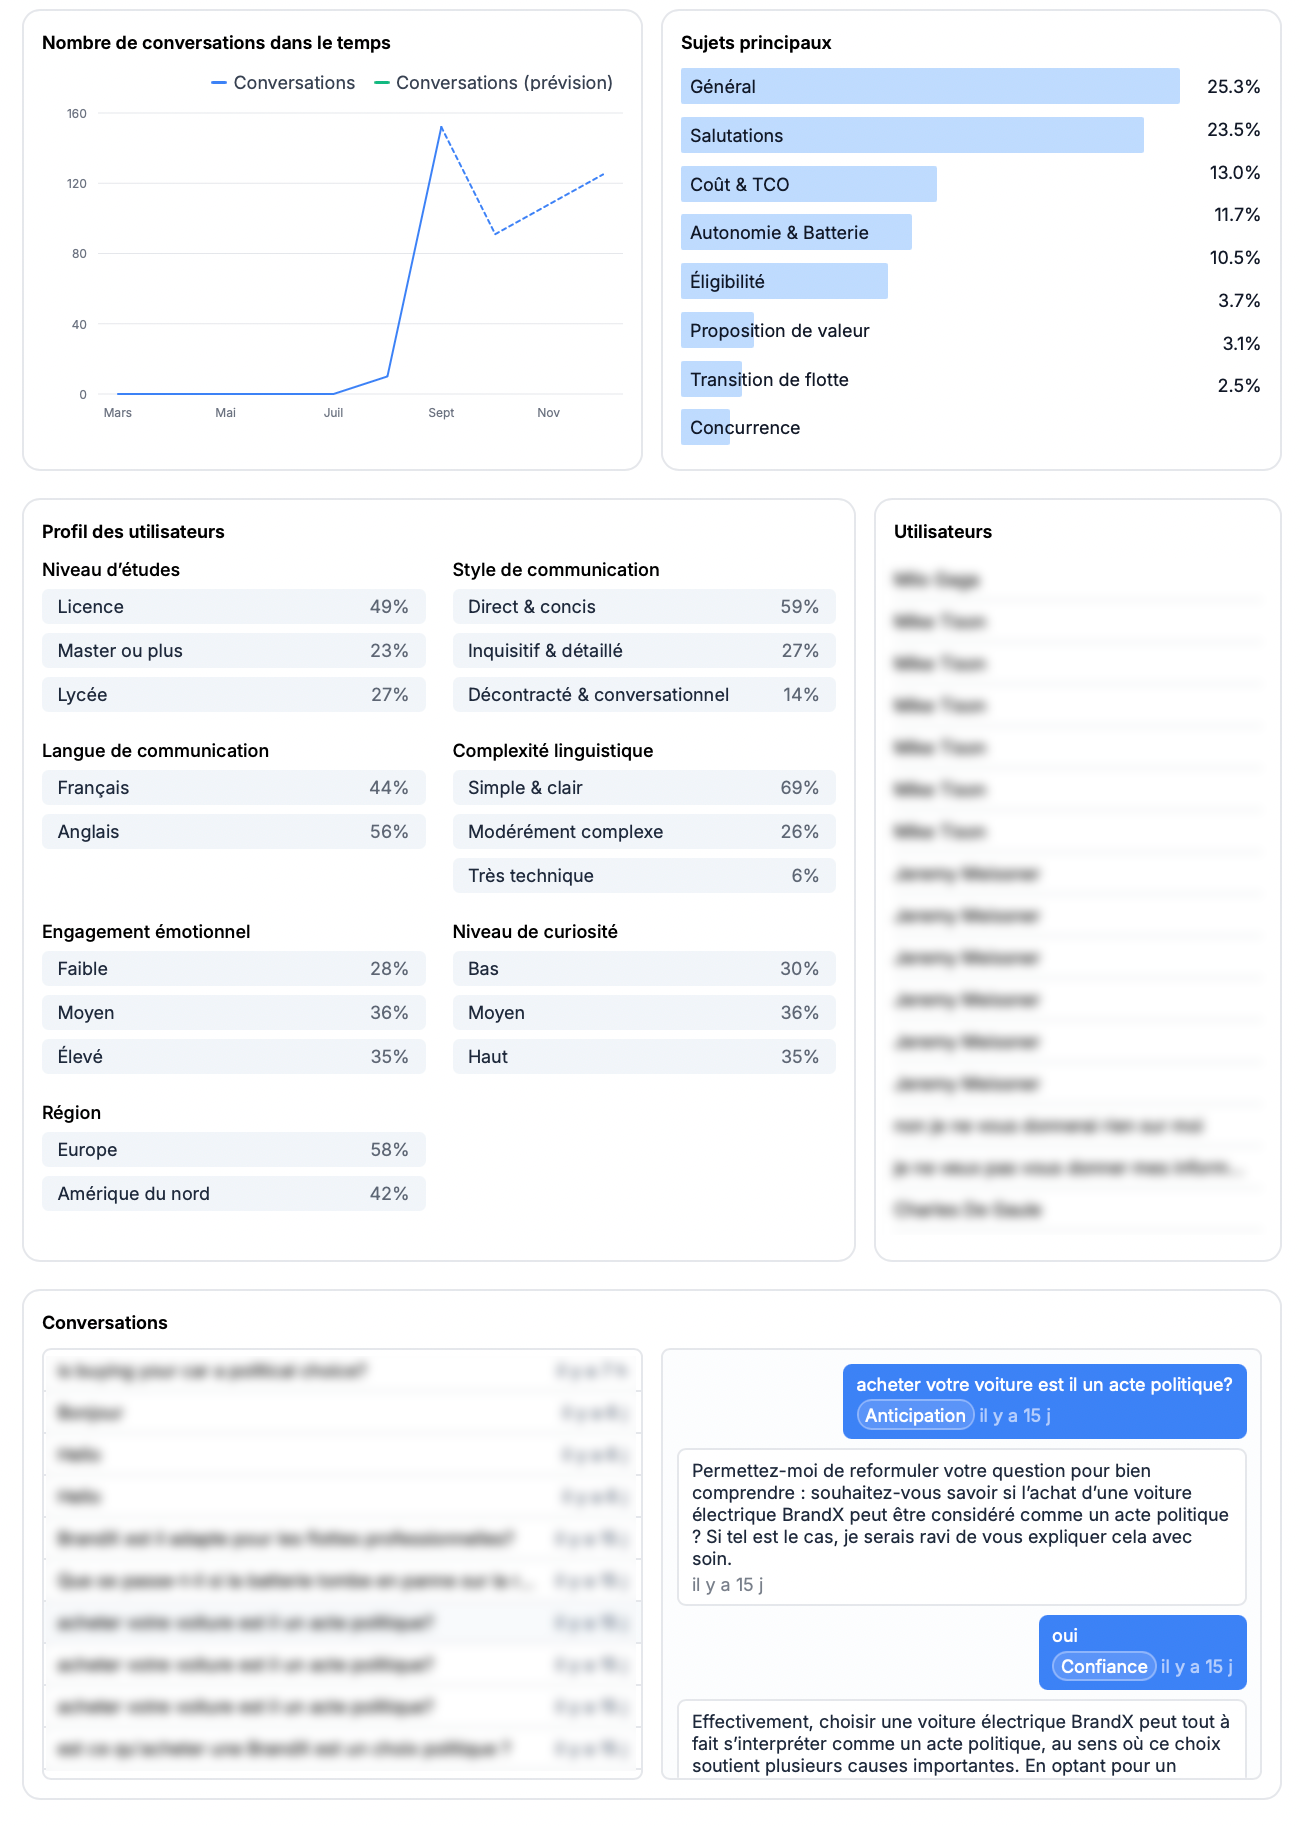Toggle the Conversations (prévision) legend entry

tap(494, 83)
